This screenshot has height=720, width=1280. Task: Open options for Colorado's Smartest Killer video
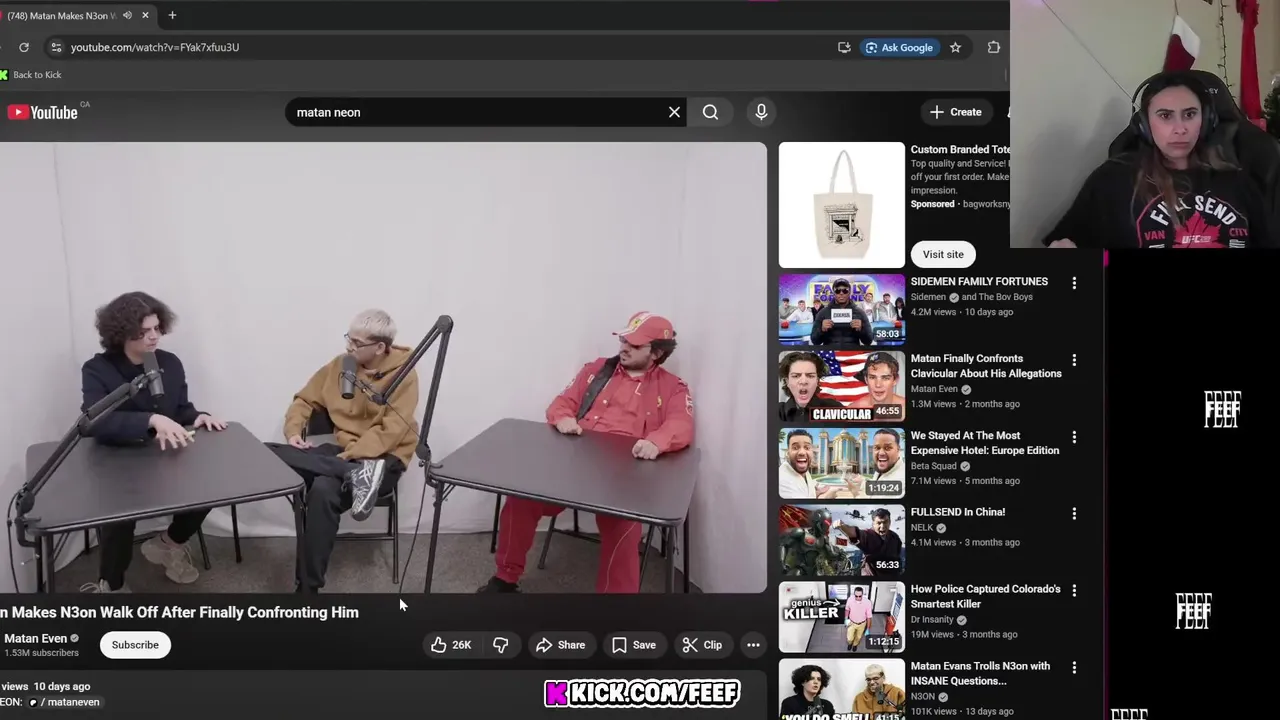(1074, 591)
